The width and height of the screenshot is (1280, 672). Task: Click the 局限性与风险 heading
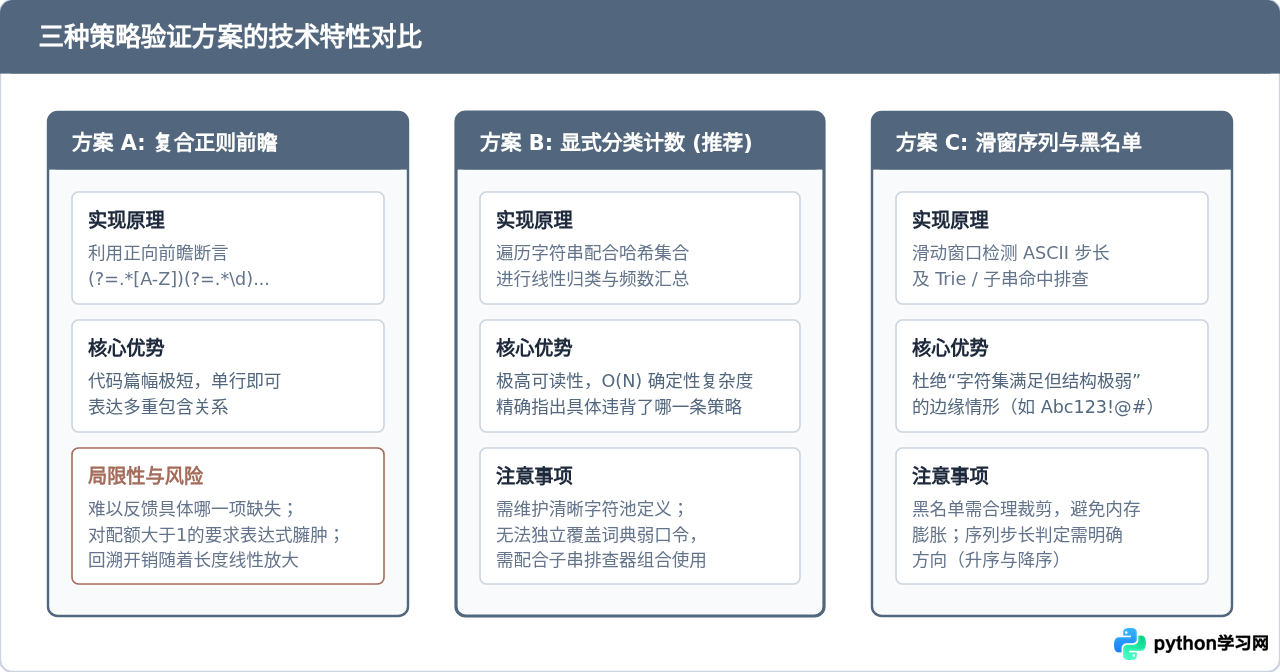click(x=145, y=476)
